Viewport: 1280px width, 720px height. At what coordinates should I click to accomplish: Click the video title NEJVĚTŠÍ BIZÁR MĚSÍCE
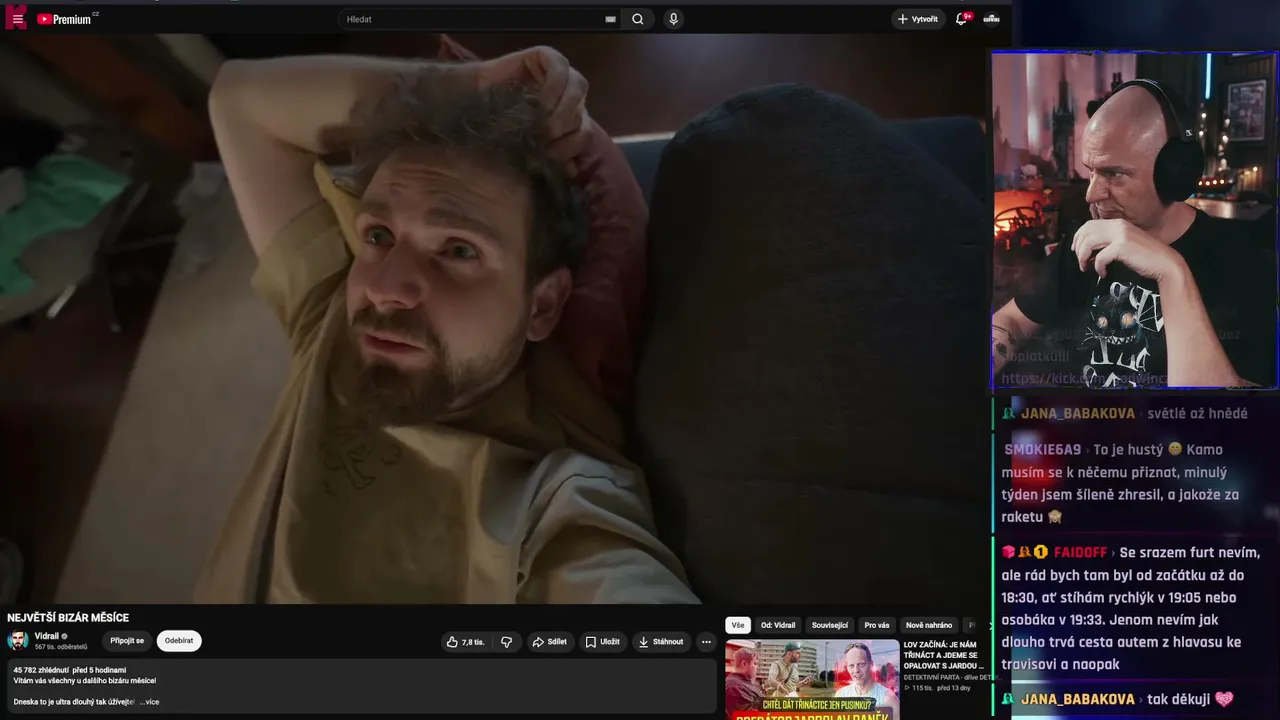point(68,618)
